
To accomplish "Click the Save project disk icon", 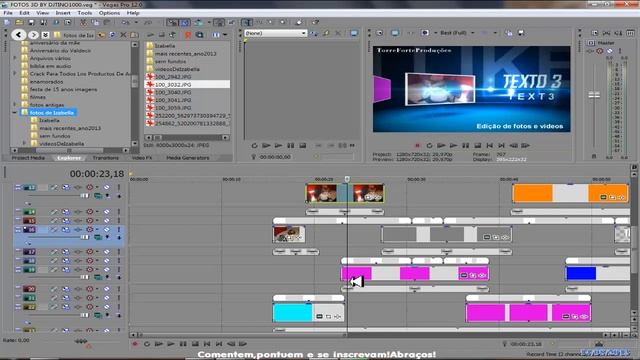I will (31, 22).
